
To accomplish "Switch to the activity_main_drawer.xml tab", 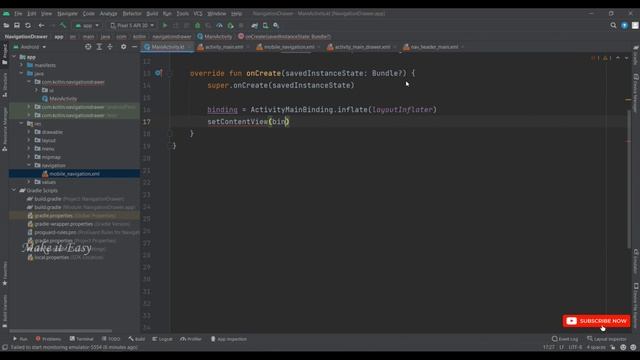I will (x=362, y=47).
